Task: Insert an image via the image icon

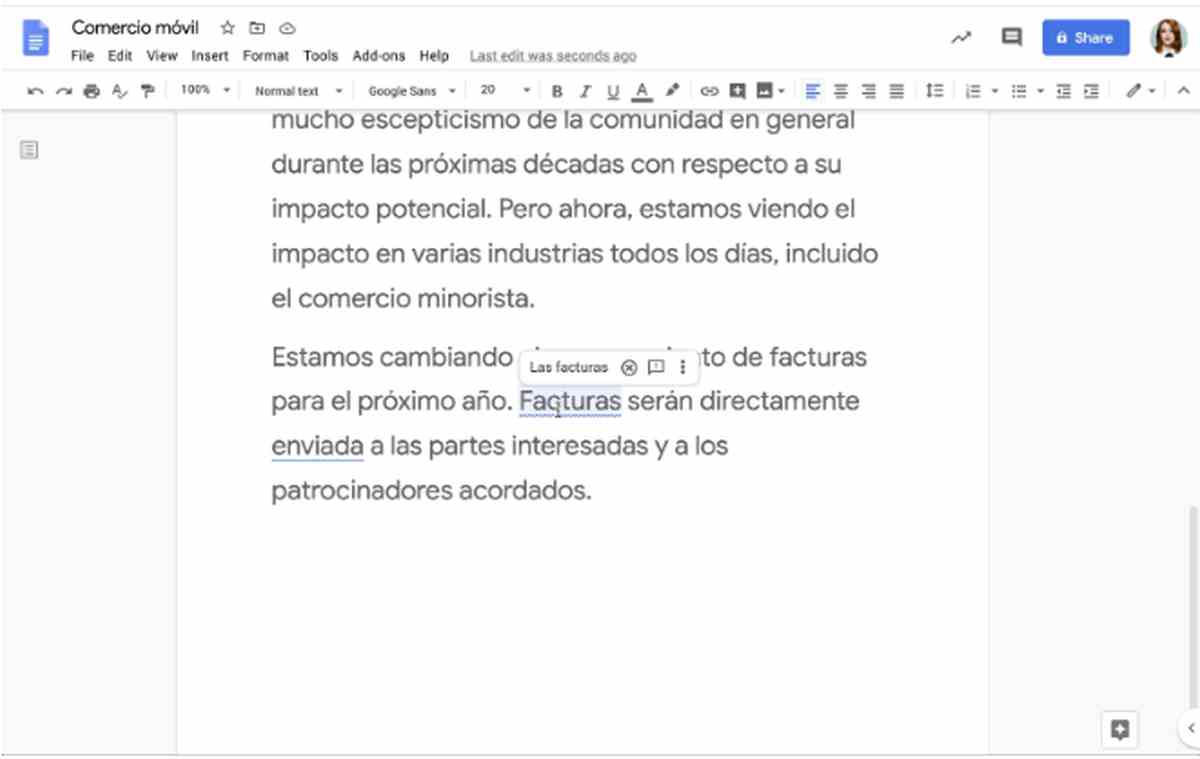Action: point(765,90)
